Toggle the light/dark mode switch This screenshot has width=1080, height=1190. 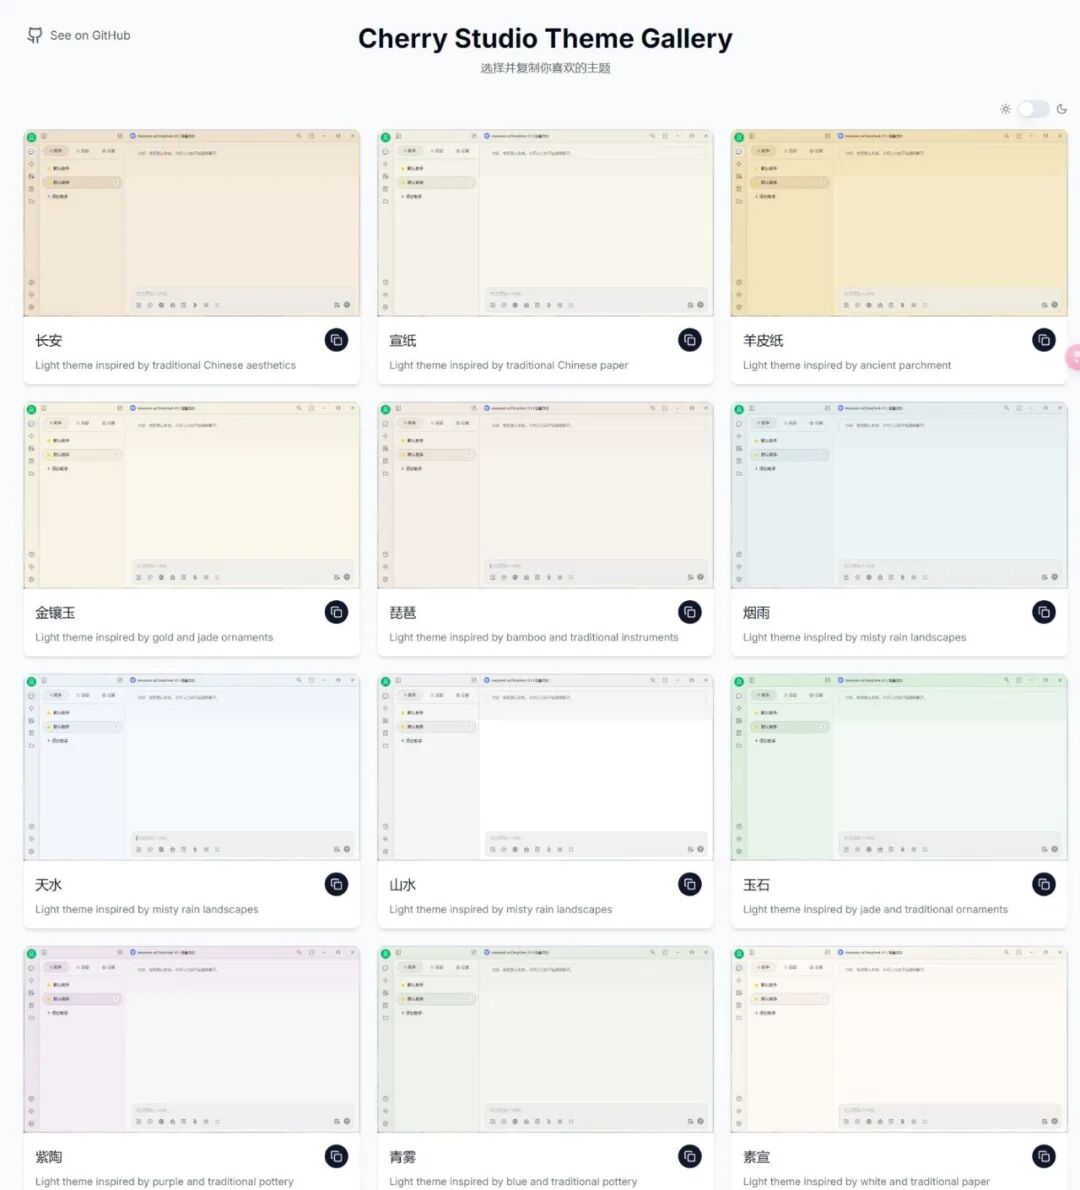point(1033,109)
